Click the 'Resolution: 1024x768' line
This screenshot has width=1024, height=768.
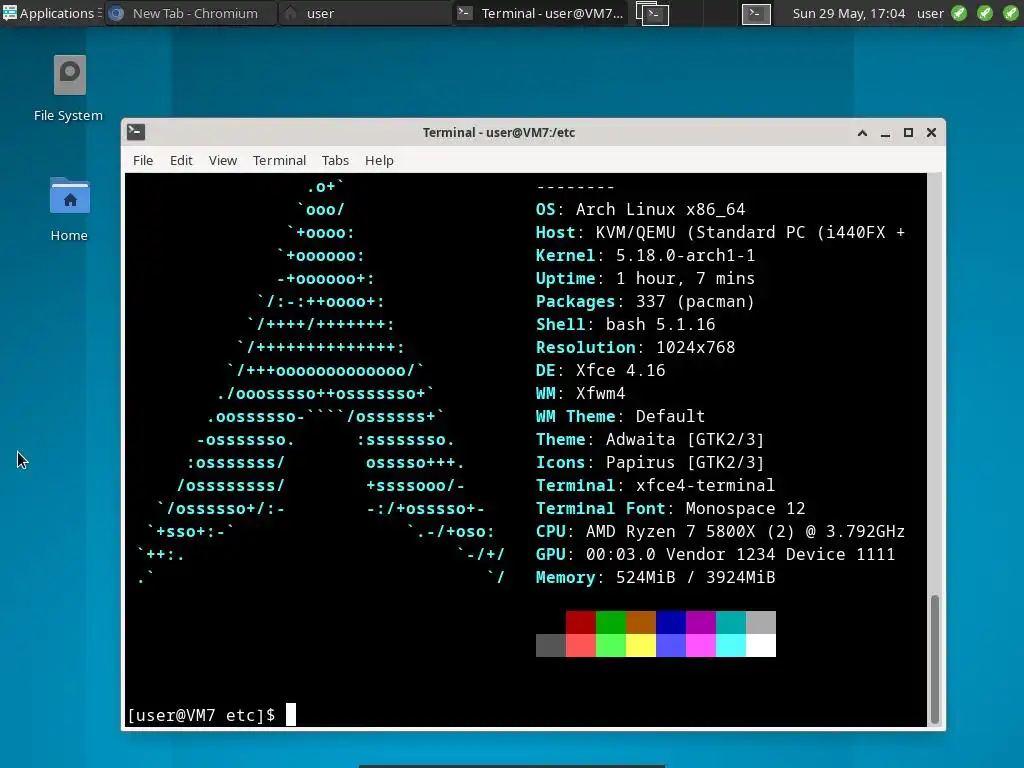pyautogui.click(x=635, y=347)
